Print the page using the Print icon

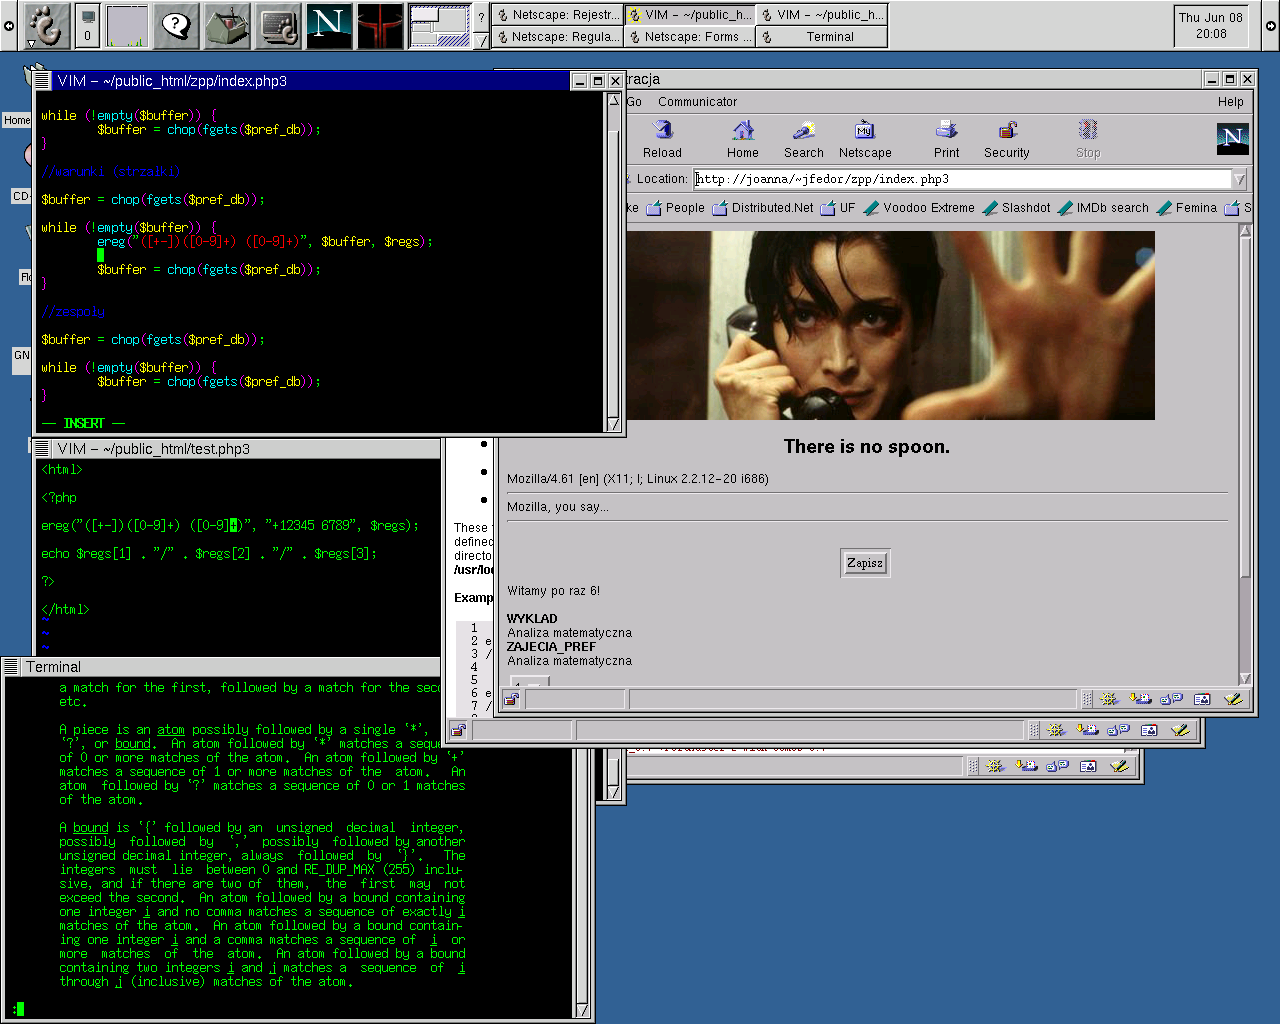click(946, 139)
